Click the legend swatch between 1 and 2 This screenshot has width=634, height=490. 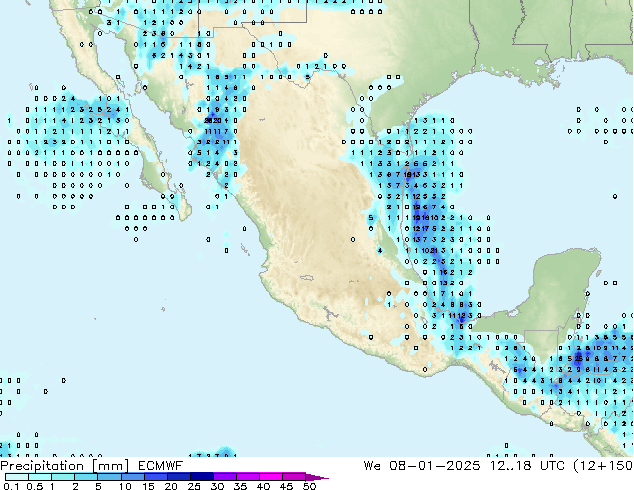click(x=63, y=477)
